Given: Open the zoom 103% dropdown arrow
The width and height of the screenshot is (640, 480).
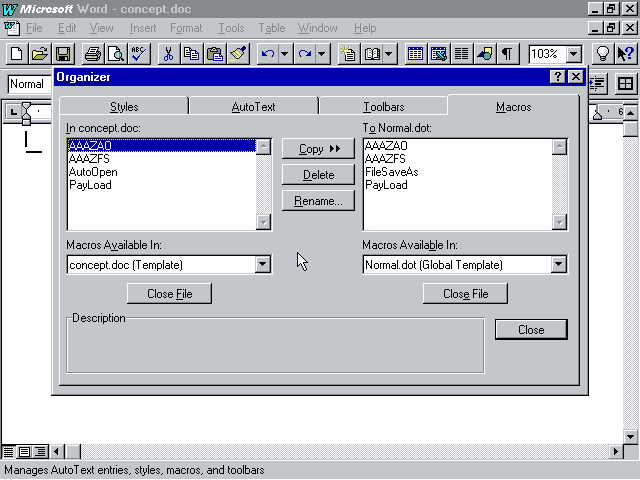Looking at the screenshot, I should pos(574,53).
